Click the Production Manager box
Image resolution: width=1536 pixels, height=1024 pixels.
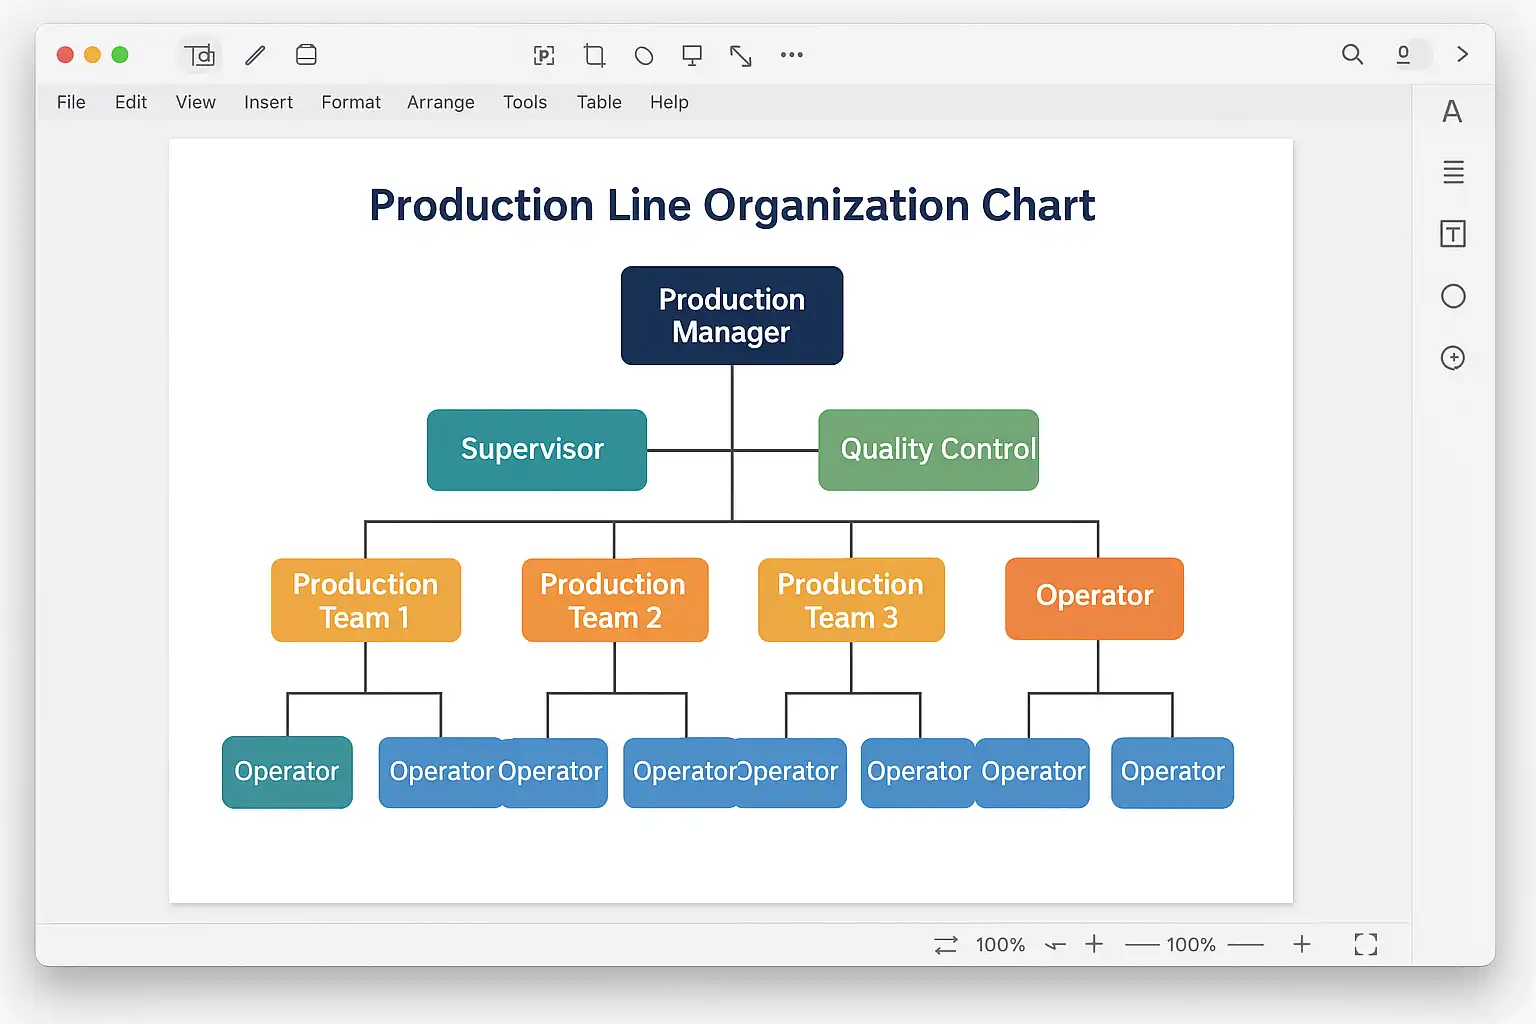(x=732, y=316)
